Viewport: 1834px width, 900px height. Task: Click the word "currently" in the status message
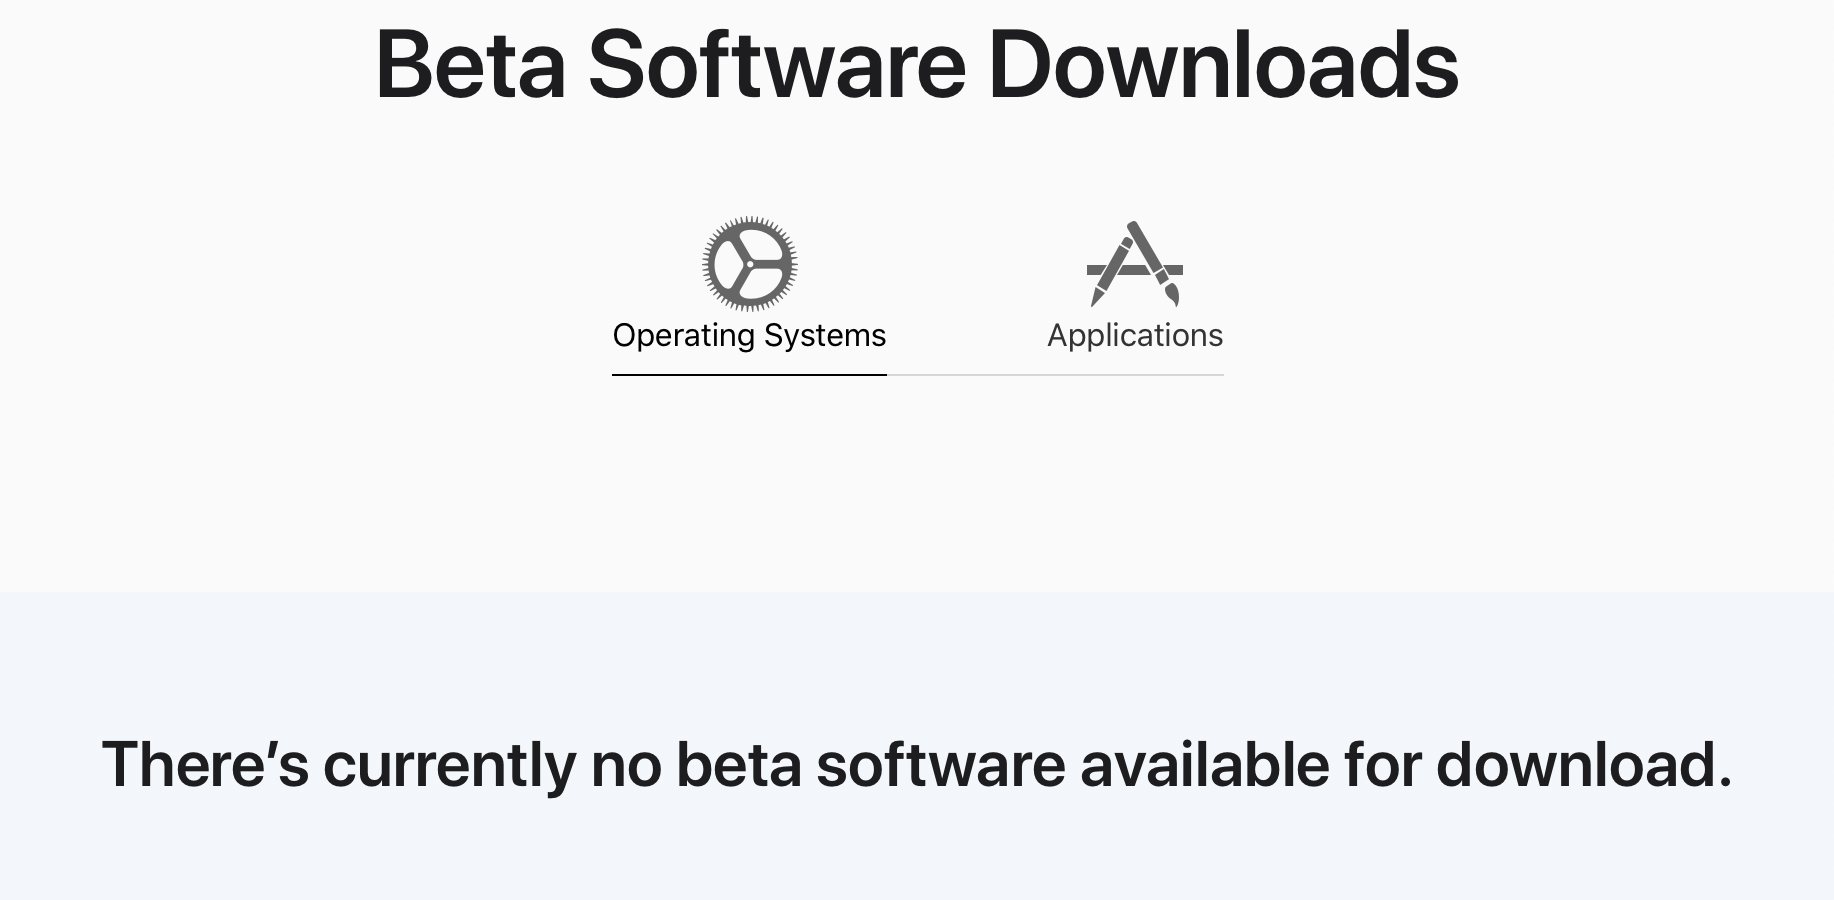(449, 767)
